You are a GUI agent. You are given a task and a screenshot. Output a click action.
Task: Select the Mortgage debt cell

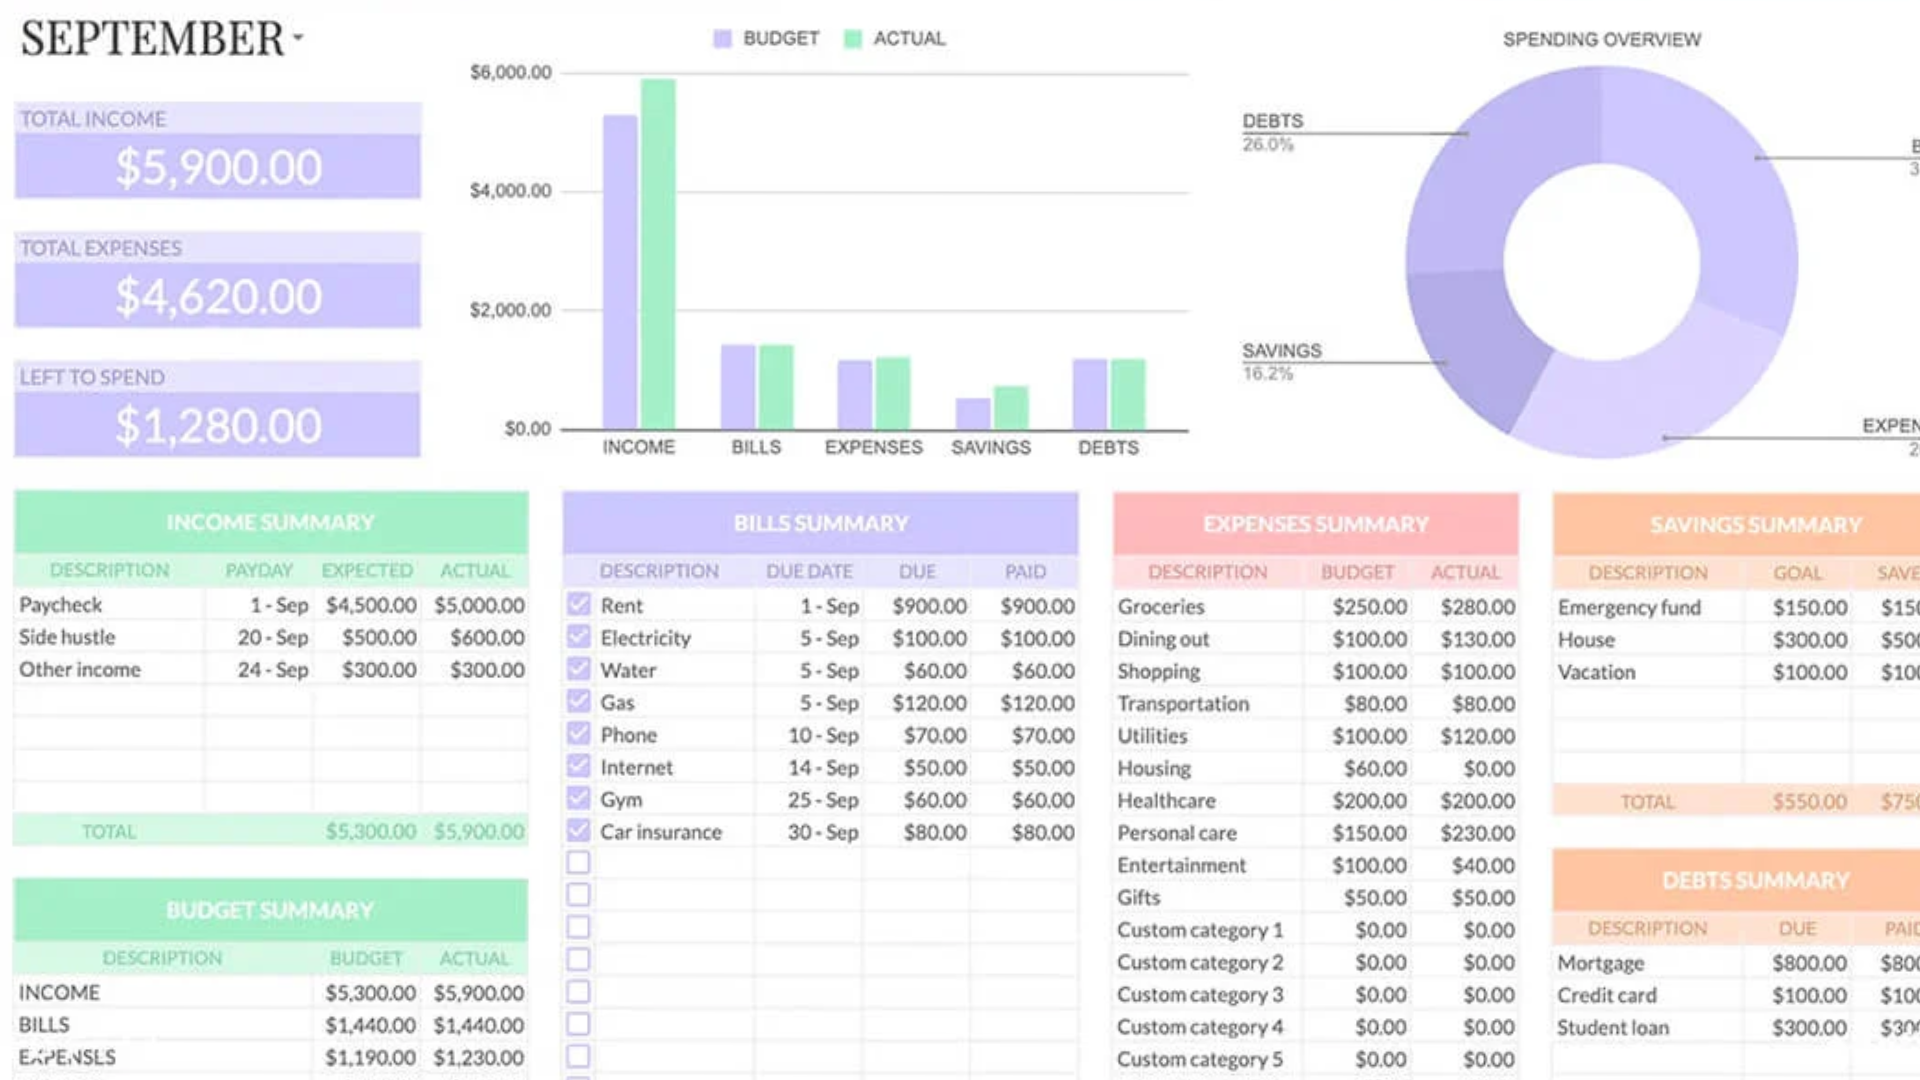(x=1647, y=963)
